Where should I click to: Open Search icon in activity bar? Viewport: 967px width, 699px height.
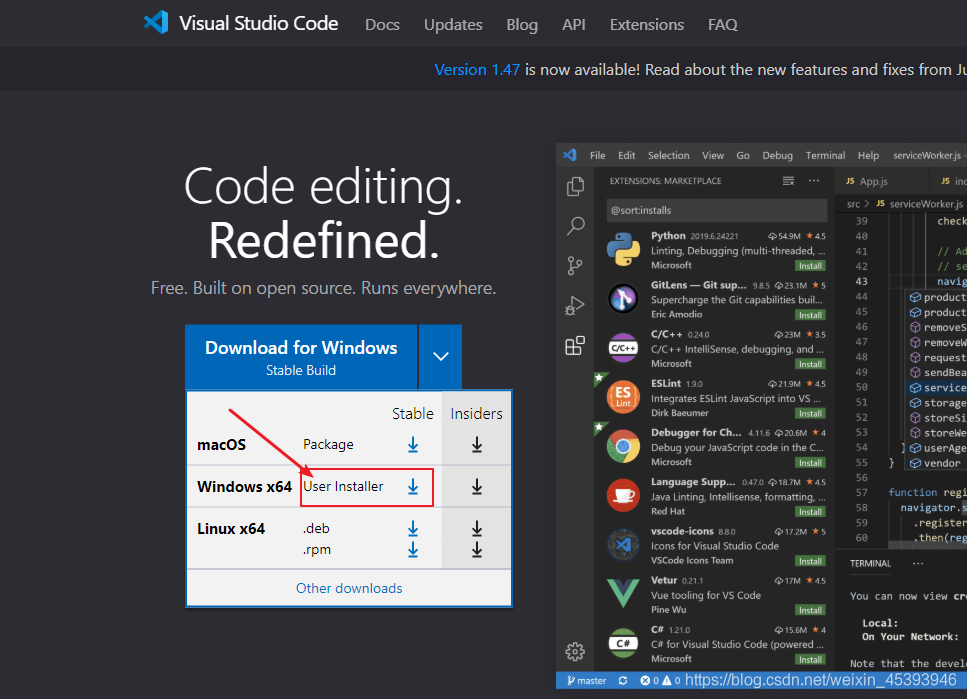coord(575,226)
